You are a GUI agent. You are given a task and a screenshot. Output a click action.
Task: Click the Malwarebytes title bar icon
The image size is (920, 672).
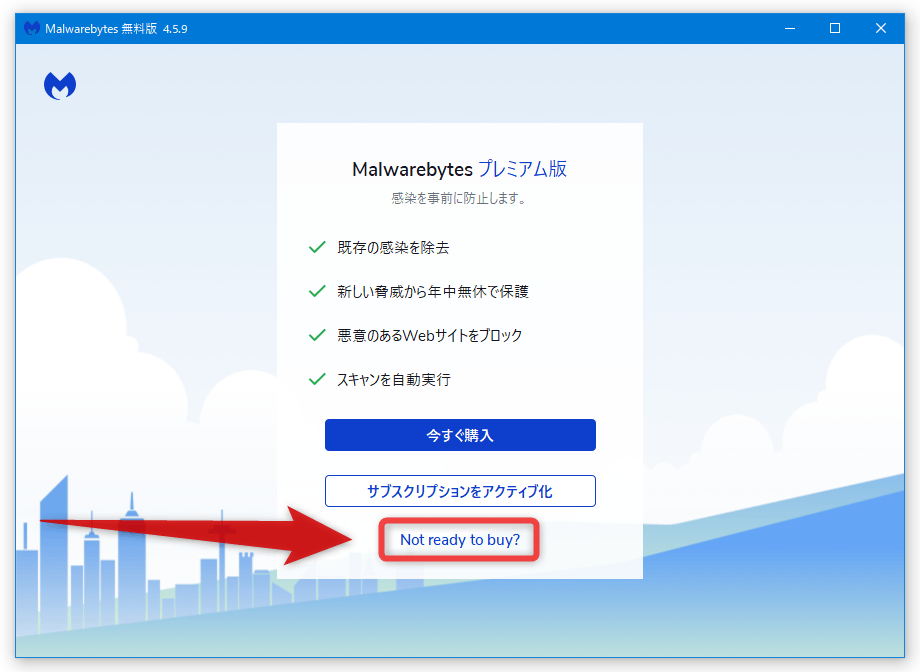point(32,28)
